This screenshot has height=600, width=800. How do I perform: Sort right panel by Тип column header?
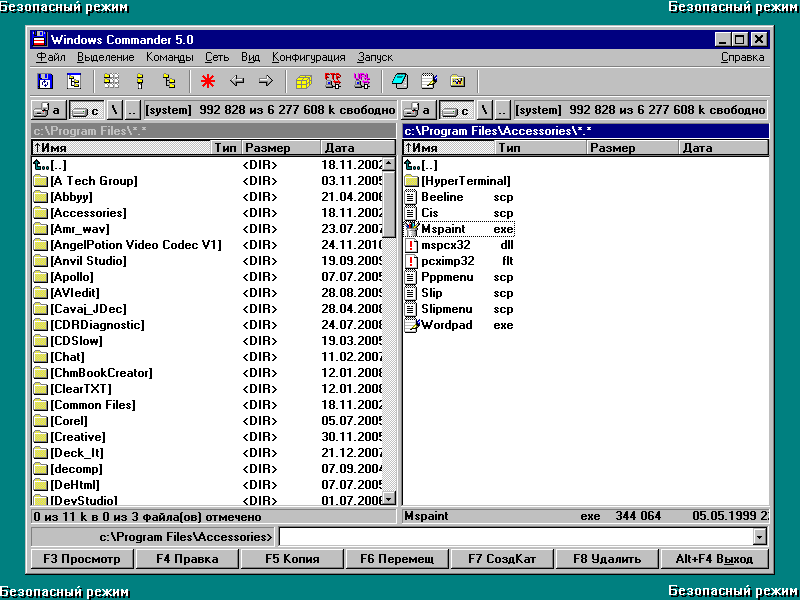coord(541,148)
